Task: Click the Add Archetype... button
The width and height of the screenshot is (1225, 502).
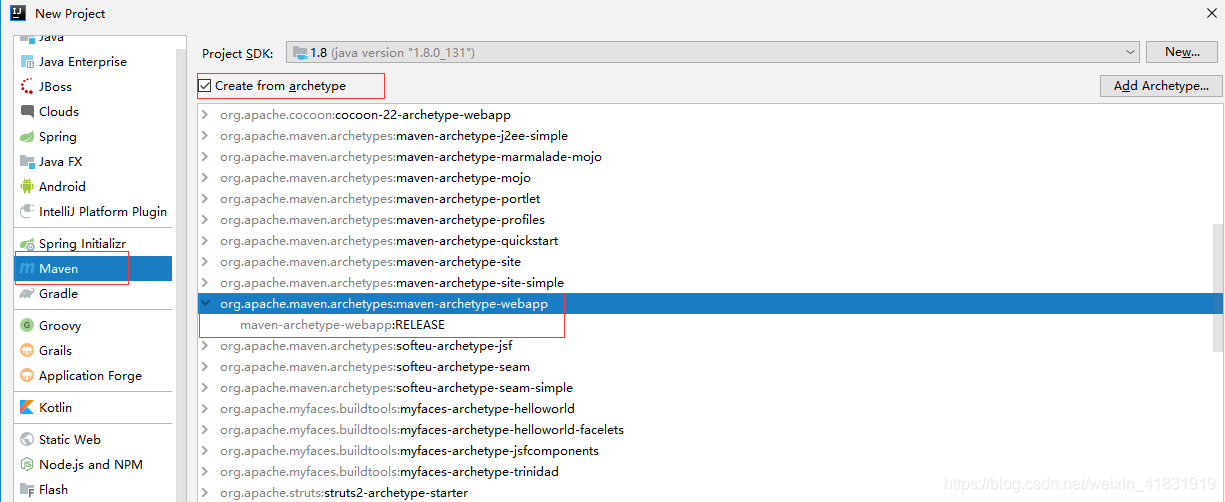Action: coord(1161,86)
